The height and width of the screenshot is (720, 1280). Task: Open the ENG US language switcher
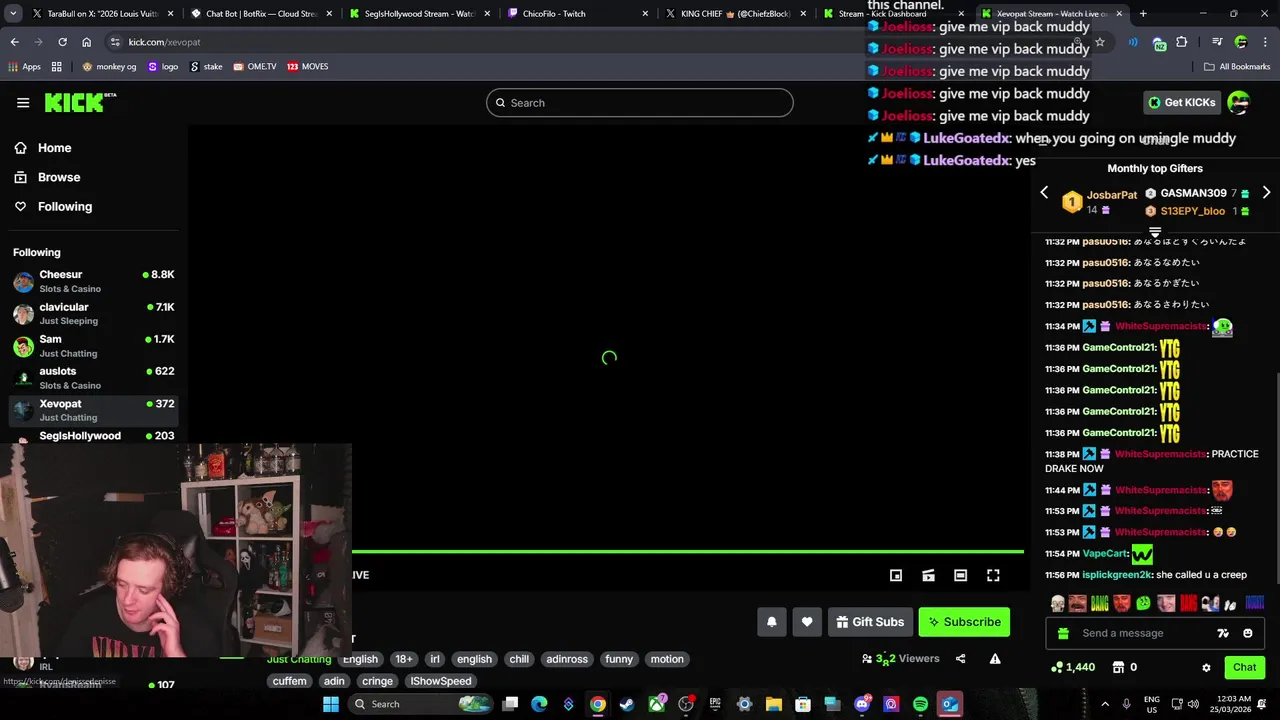pos(1152,704)
